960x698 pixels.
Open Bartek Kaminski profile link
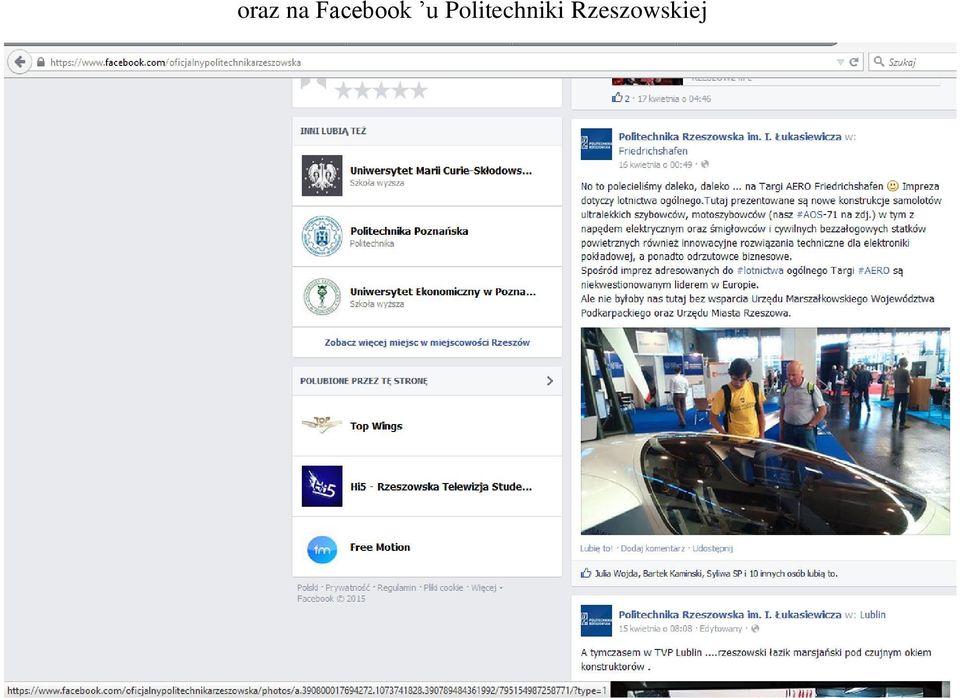coord(672,574)
